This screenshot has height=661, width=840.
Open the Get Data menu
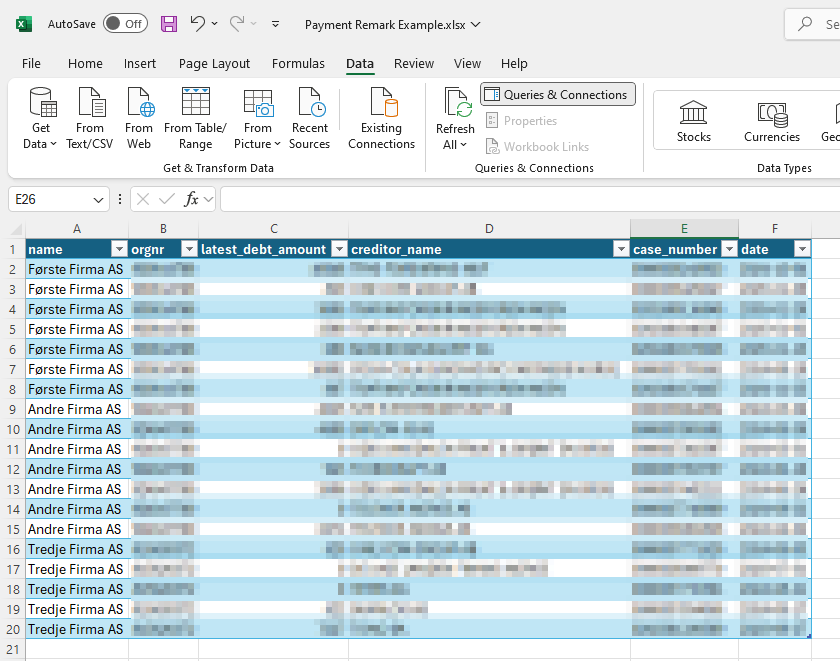(x=40, y=118)
